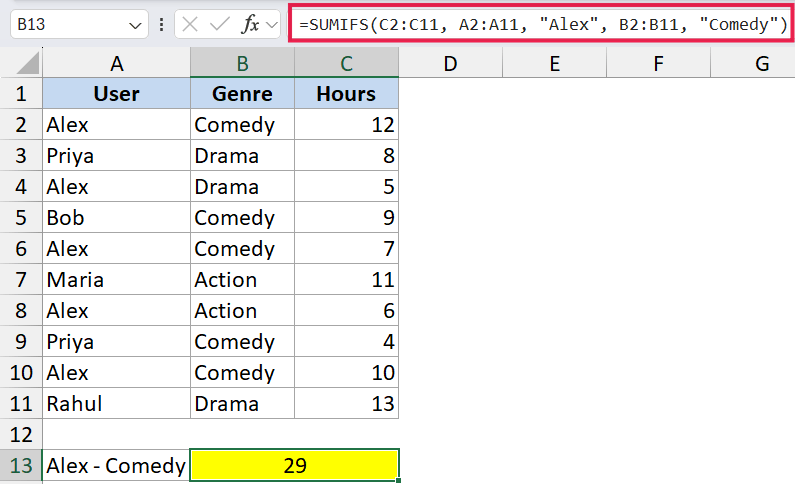Image resolution: width=795 pixels, height=484 pixels.
Task: Click Comedy cell in Bob's row
Action: pyautogui.click(x=242, y=217)
